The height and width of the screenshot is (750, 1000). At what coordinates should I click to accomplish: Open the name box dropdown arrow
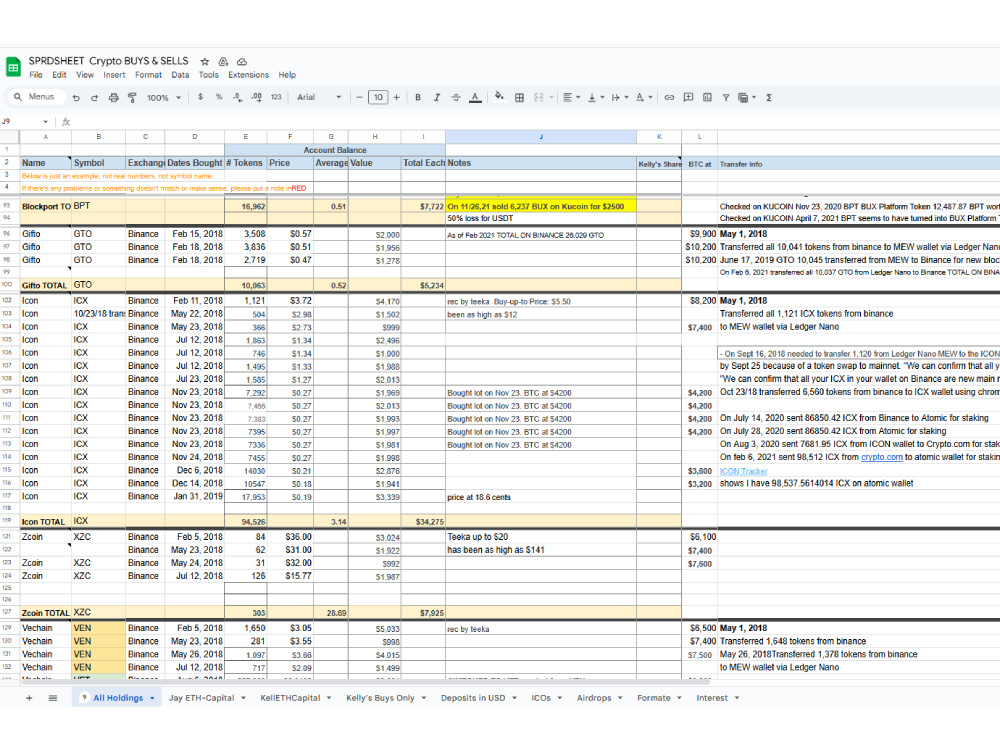pos(45,122)
